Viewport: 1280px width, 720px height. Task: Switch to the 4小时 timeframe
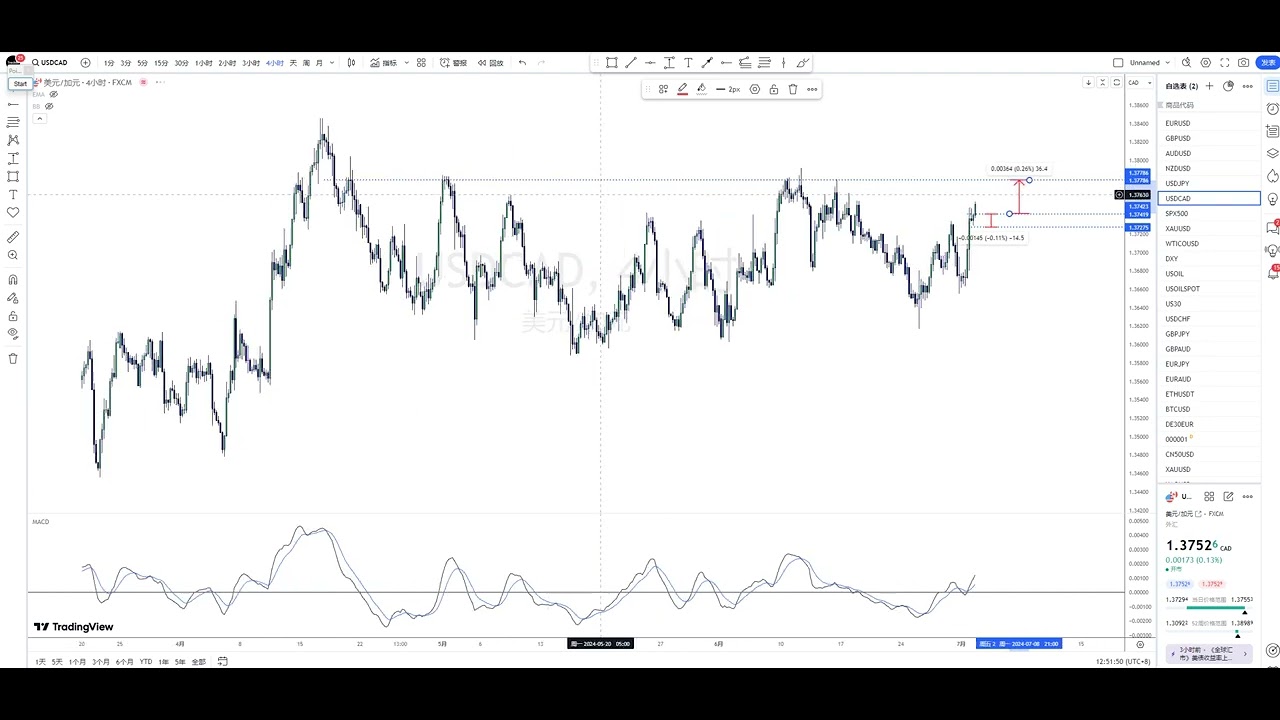coord(275,63)
